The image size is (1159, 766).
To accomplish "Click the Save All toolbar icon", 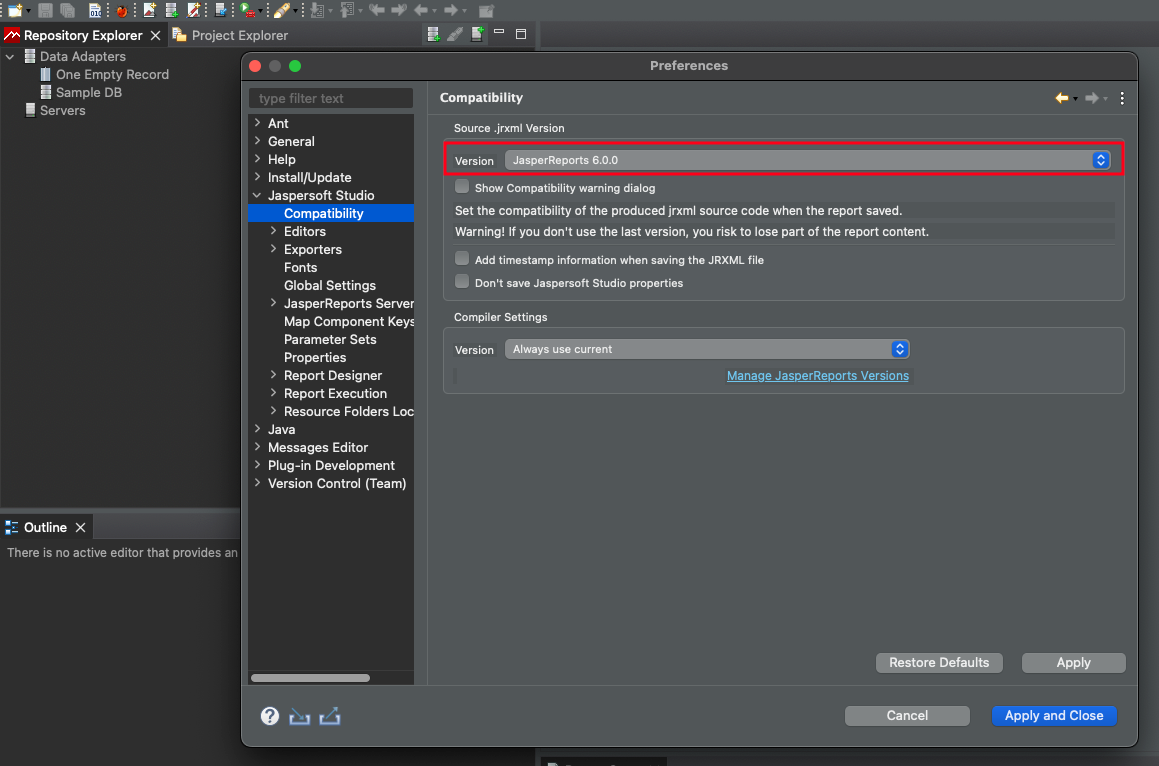I will click(67, 10).
